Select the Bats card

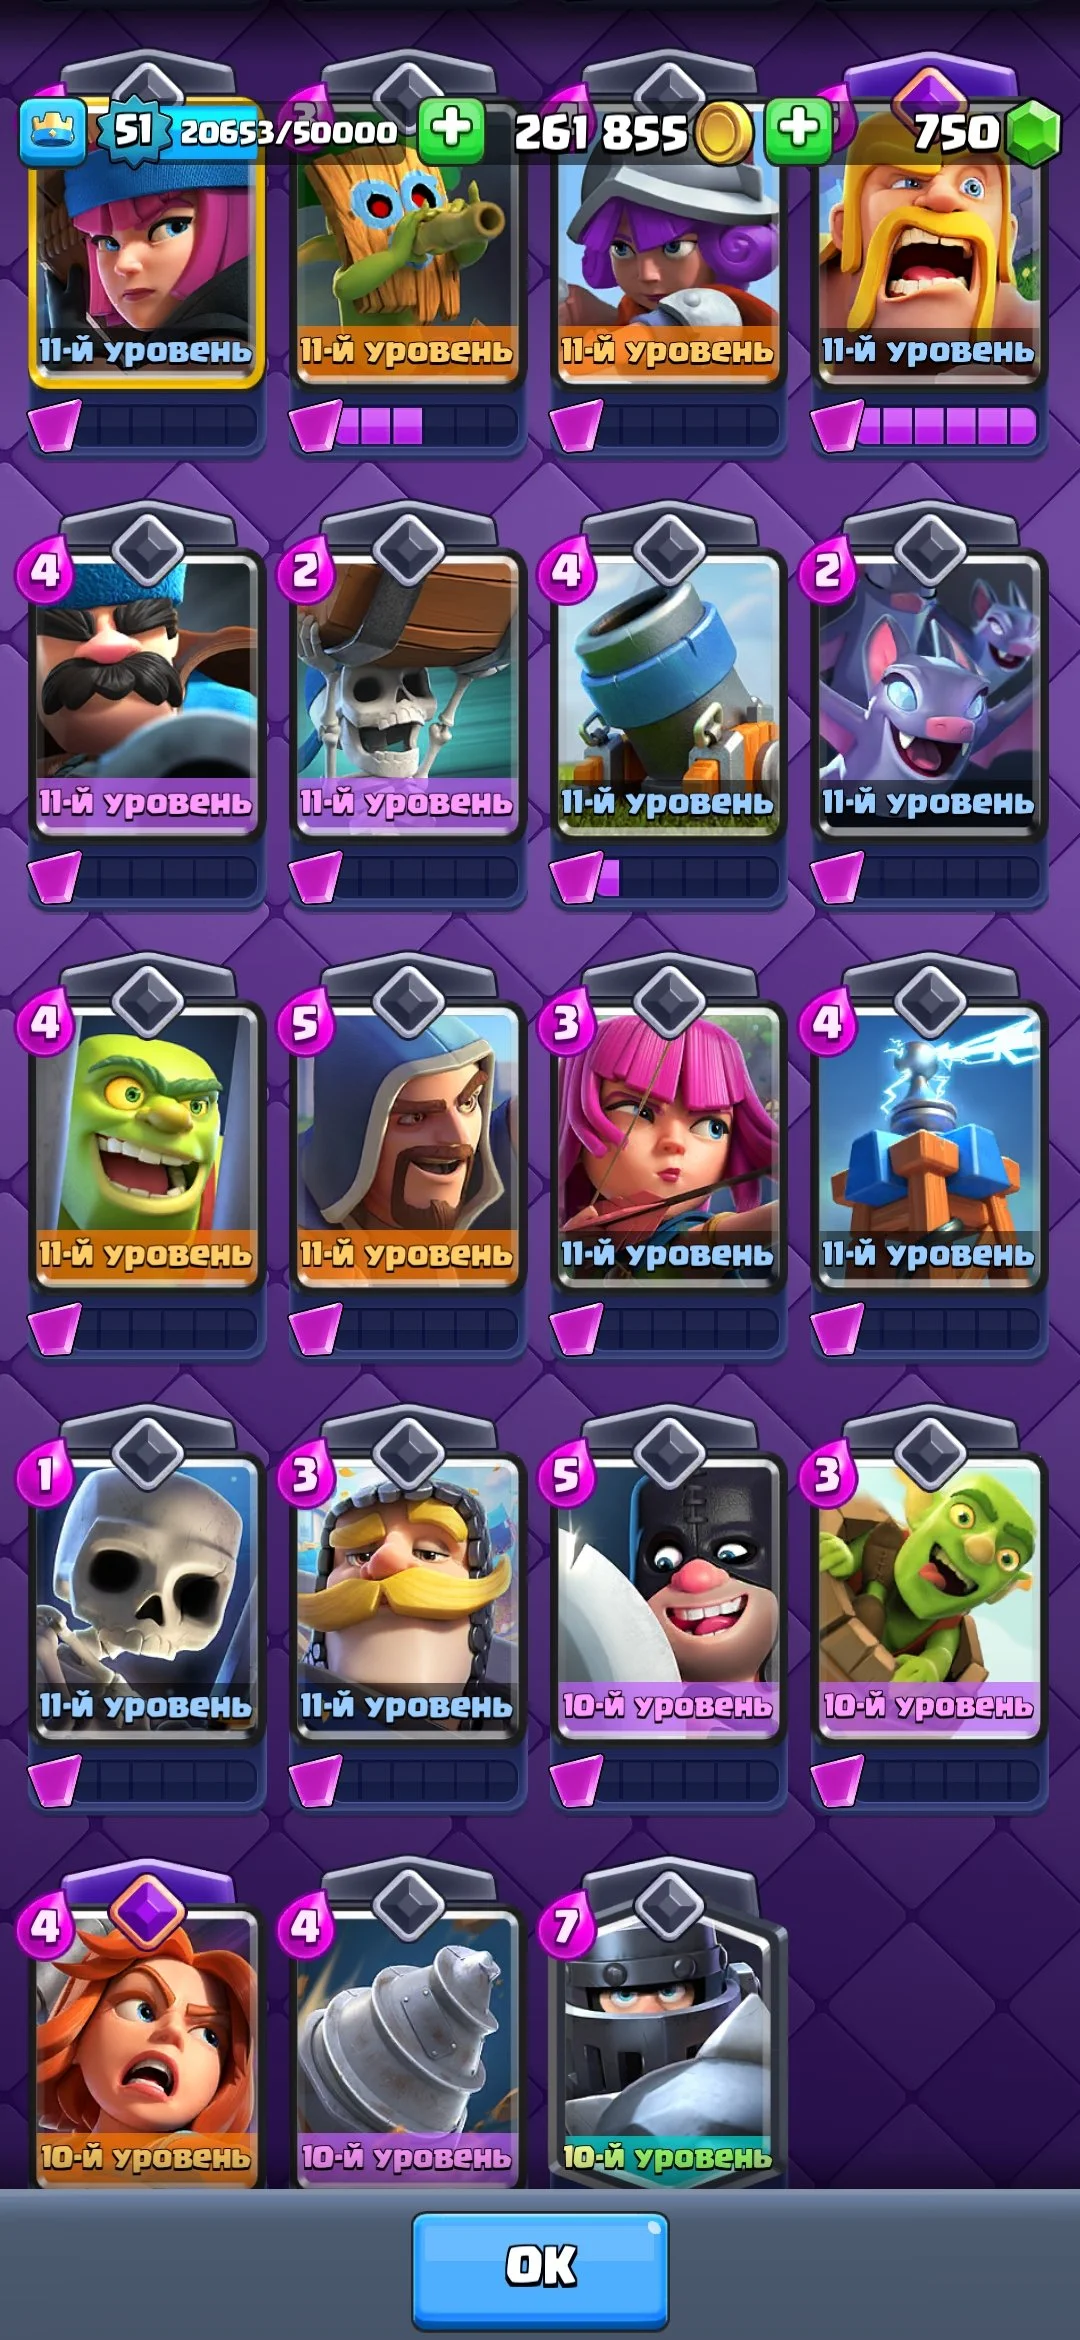pos(928,693)
